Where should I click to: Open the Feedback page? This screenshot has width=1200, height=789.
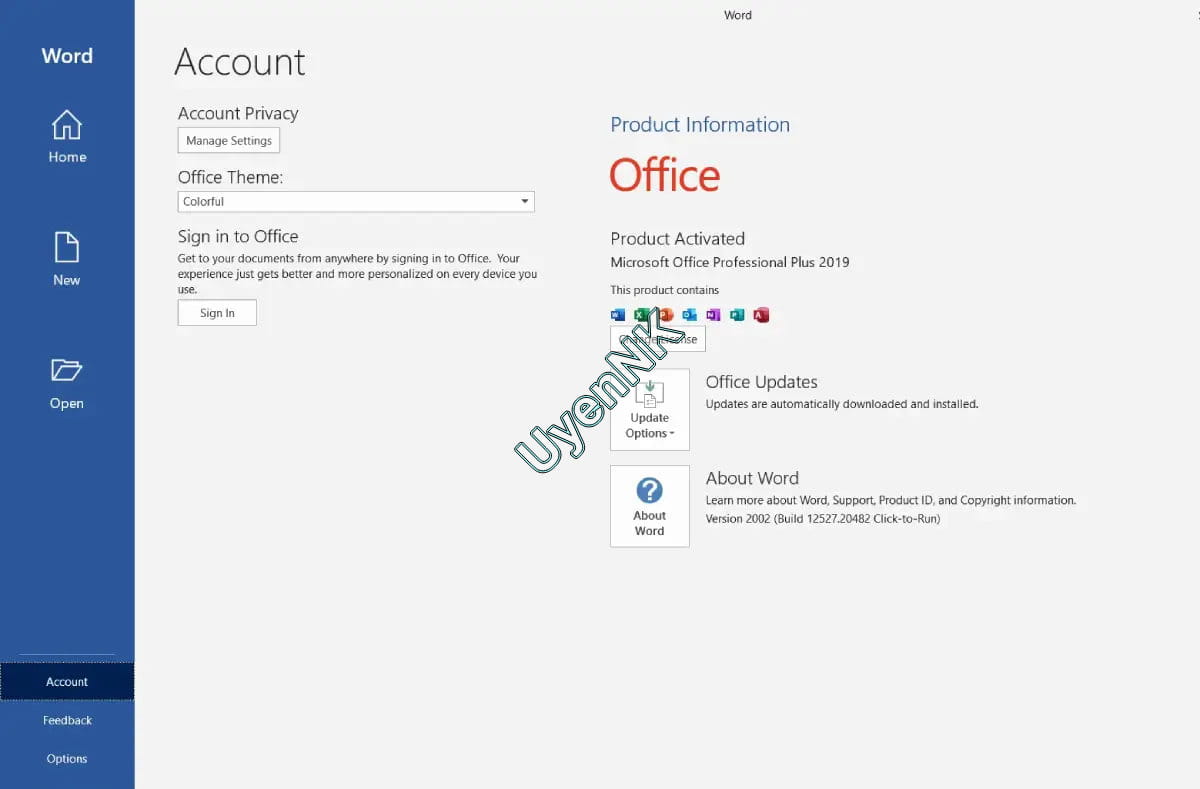[67, 720]
